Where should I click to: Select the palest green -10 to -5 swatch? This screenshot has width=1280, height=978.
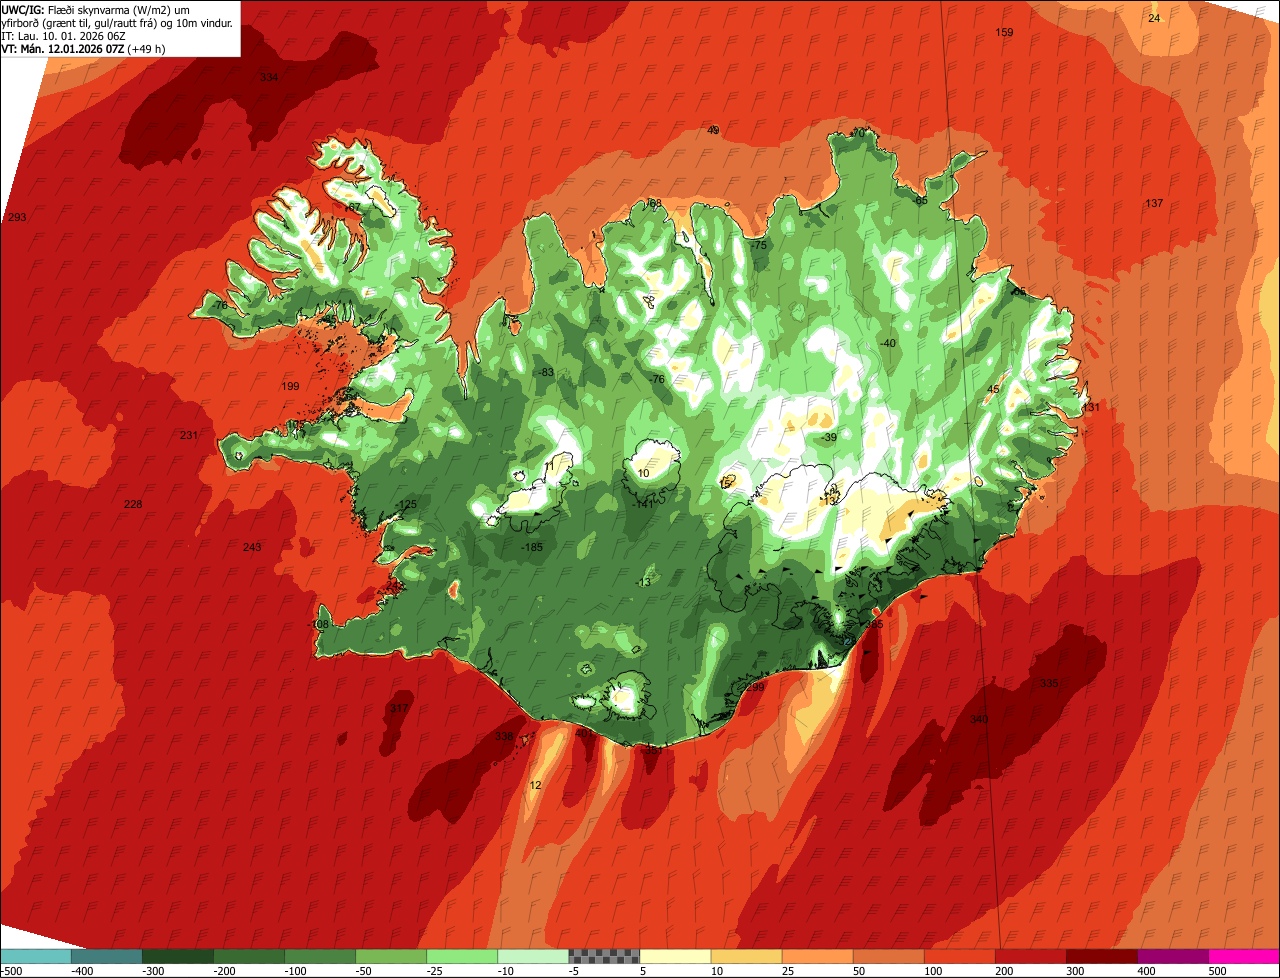(532, 955)
